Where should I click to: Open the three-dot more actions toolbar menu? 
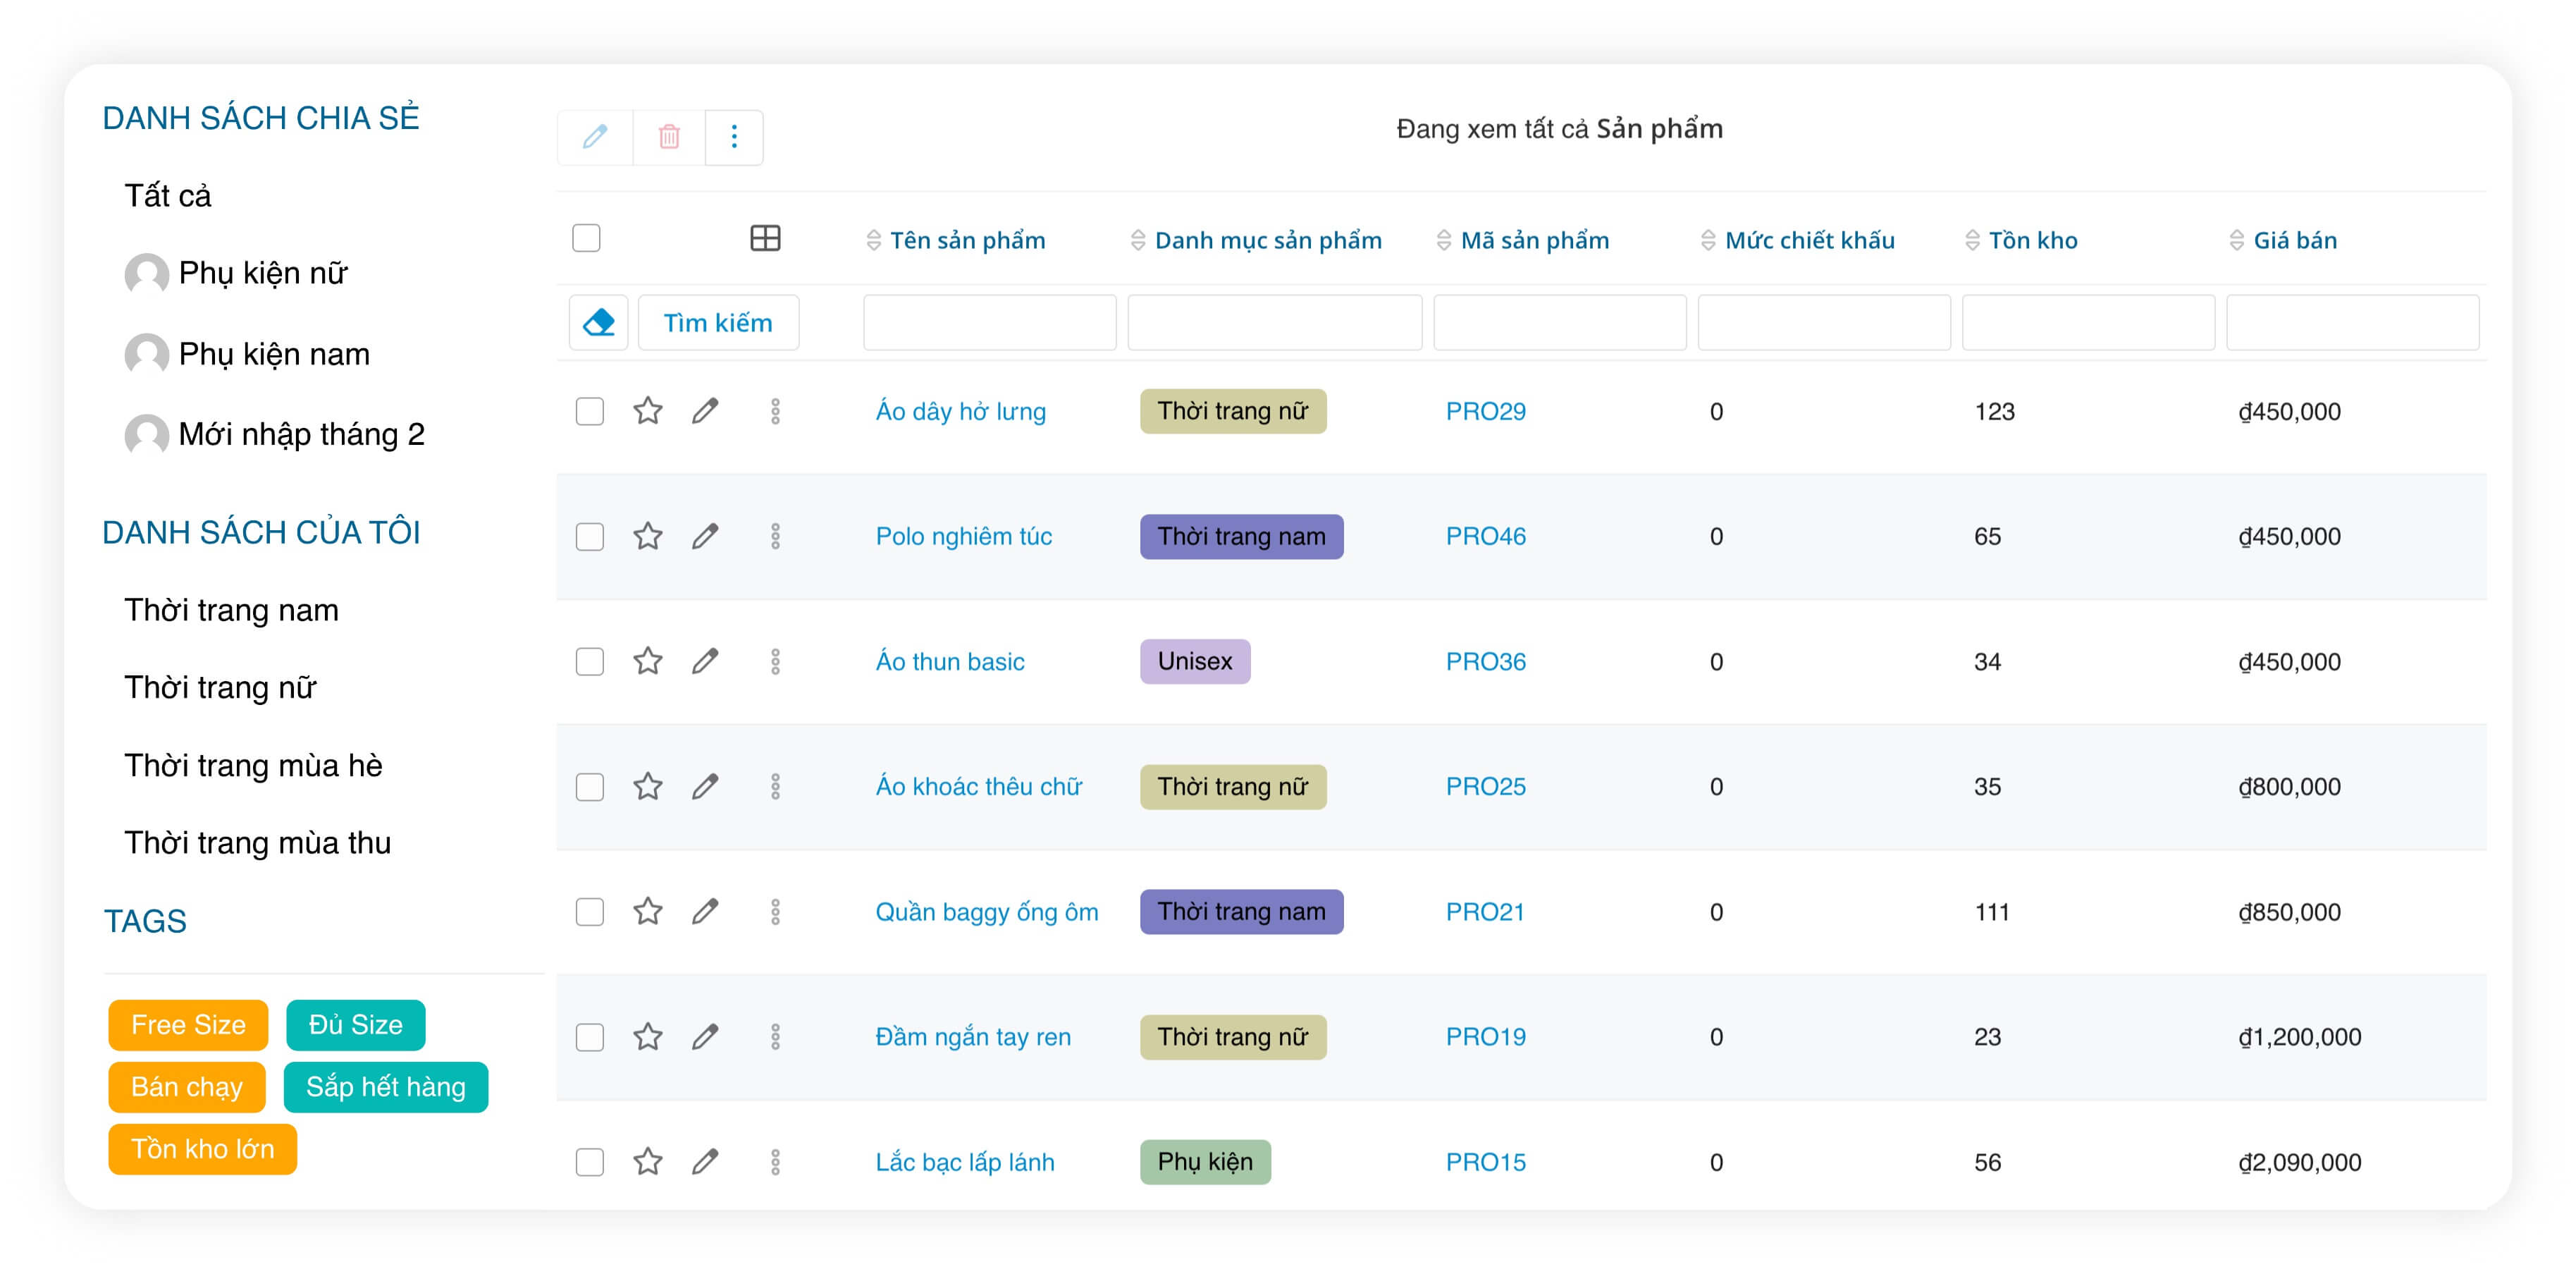coord(734,137)
